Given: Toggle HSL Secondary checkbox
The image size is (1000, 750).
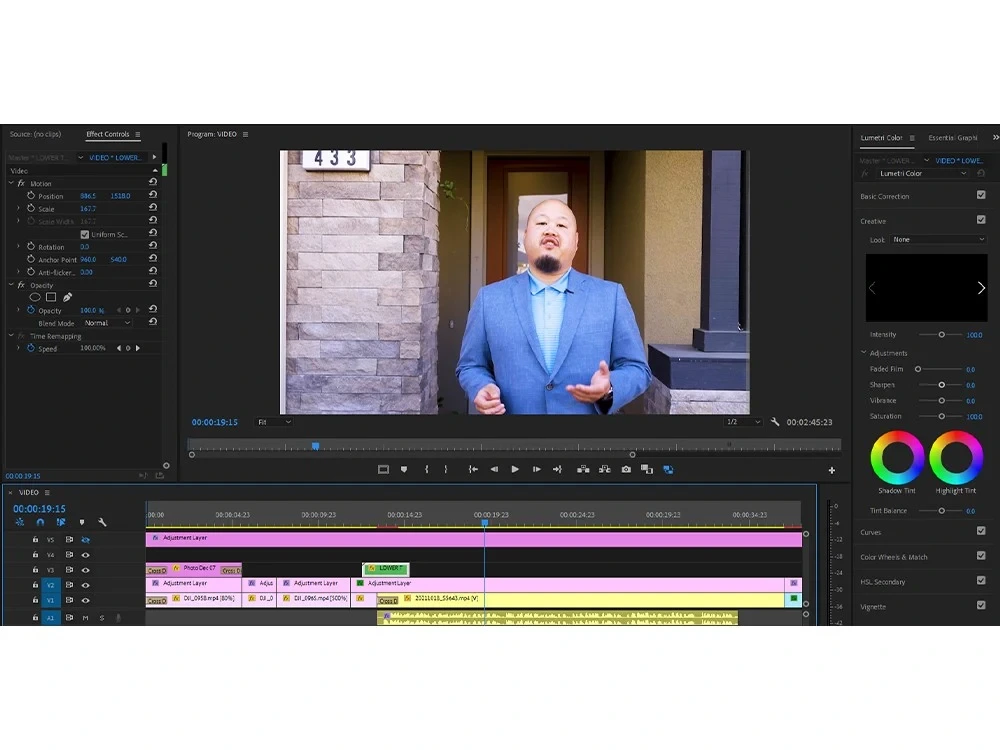Looking at the screenshot, I should [981, 580].
